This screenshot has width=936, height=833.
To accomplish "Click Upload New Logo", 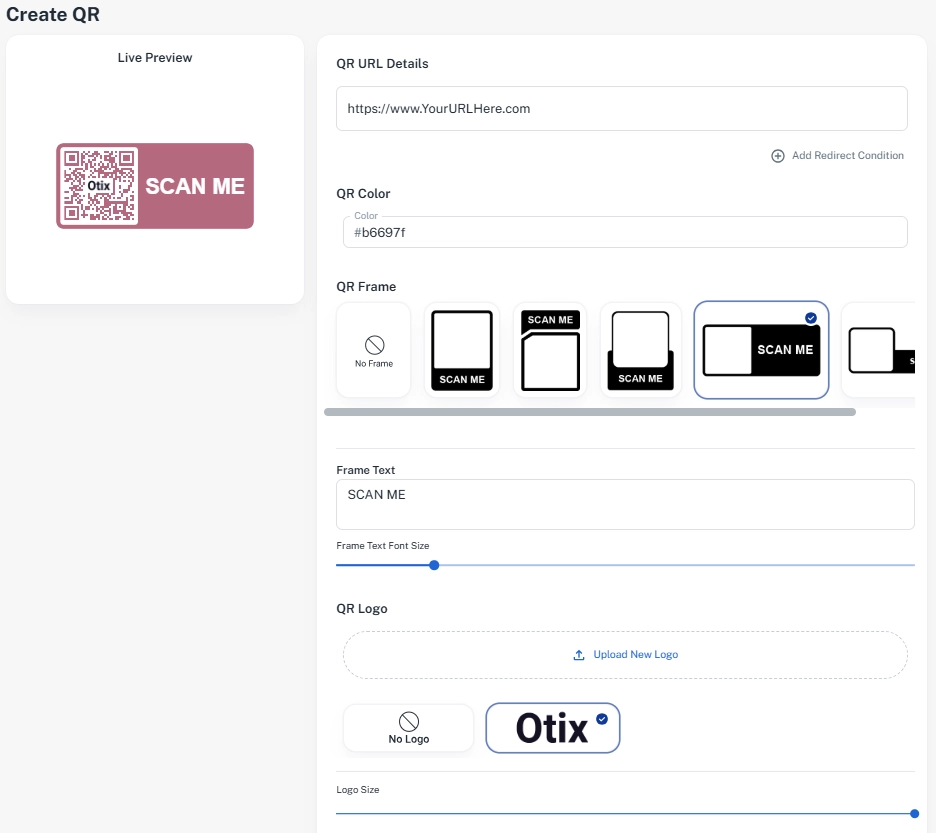I will [x=635, y=655].
